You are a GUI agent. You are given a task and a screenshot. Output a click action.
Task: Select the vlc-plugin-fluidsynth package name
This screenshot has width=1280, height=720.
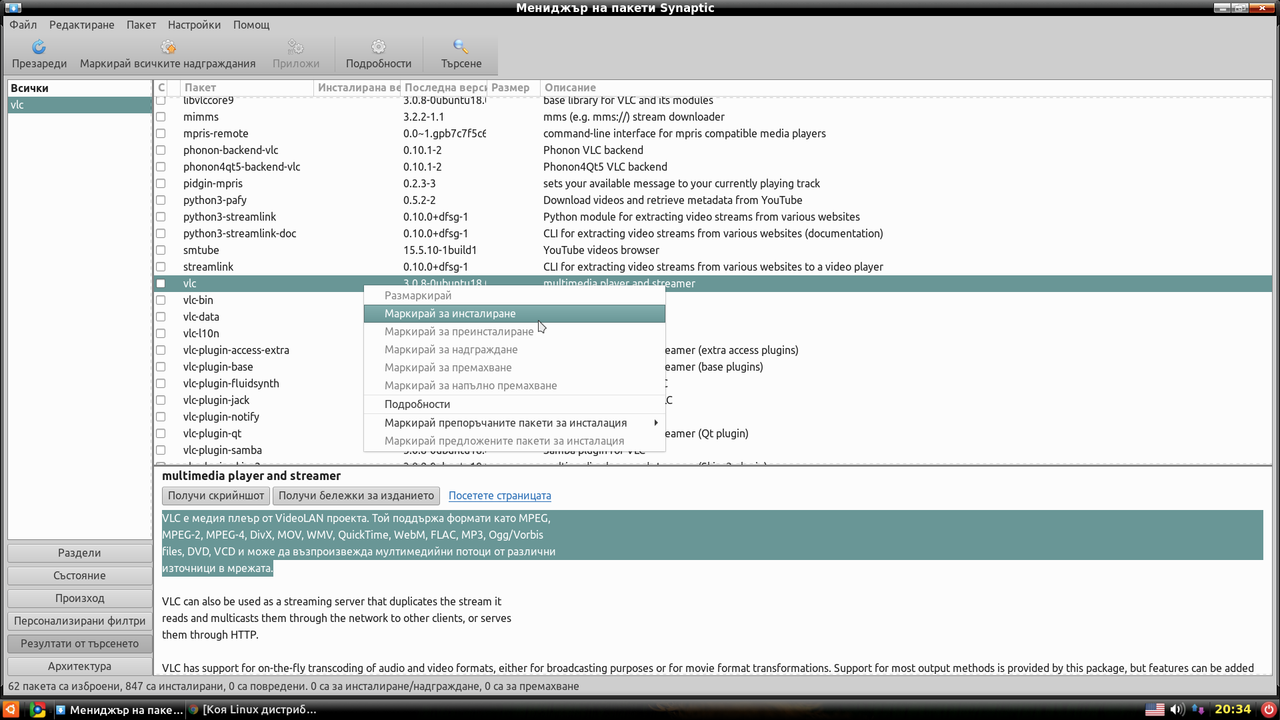[x=231, y=384]
